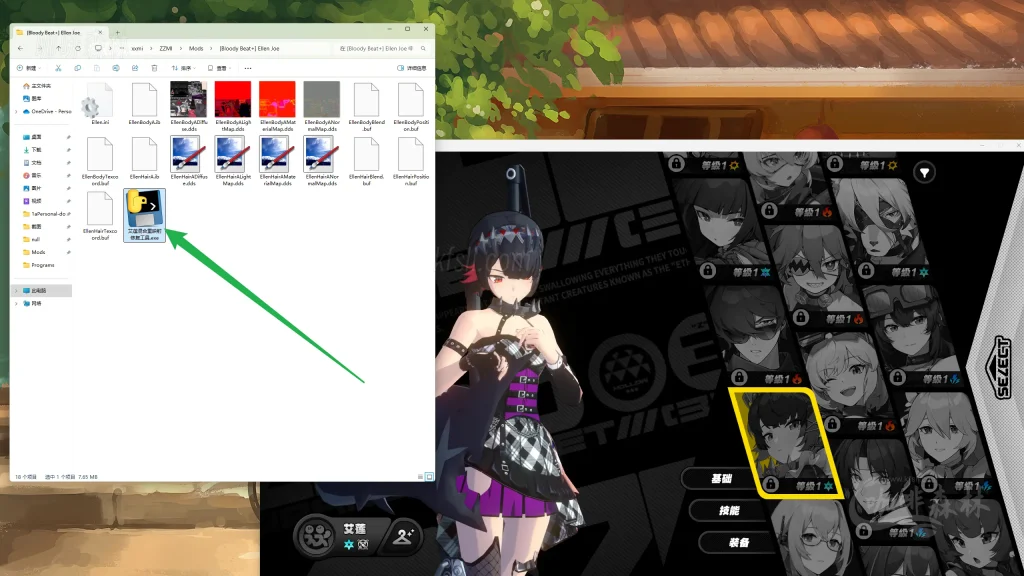Click the delete trash icon in toolbar
Image resolution: width=1024 pixels, height=576 pixels.
click(154, 68)
